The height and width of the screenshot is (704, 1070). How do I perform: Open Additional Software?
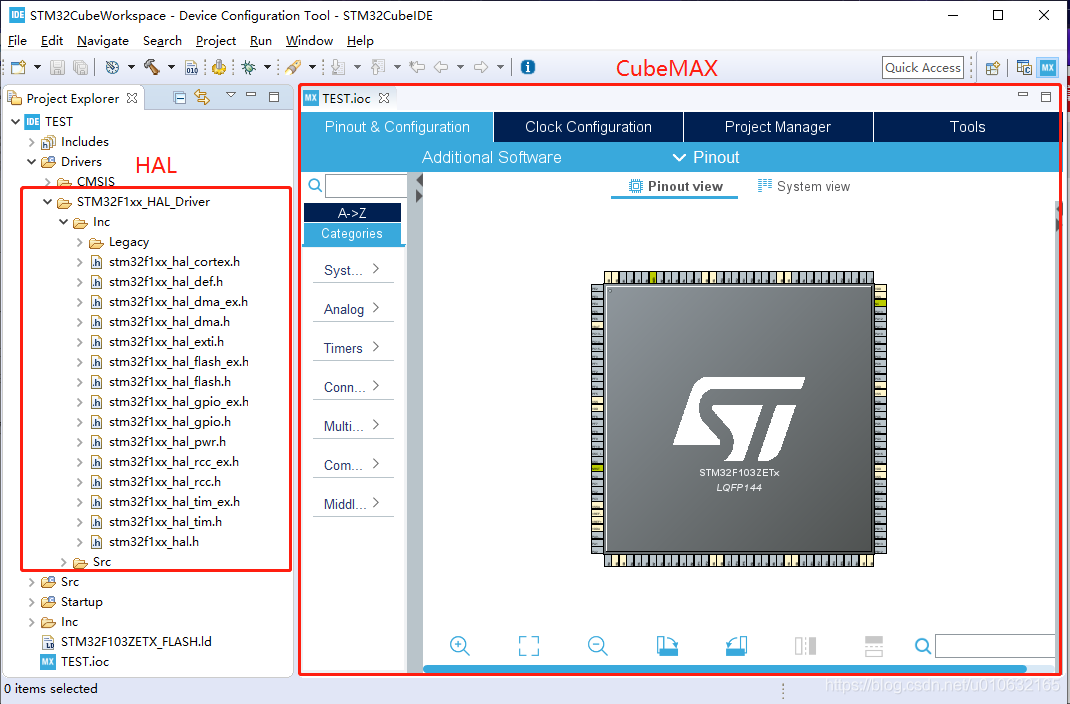coord(491,157)
